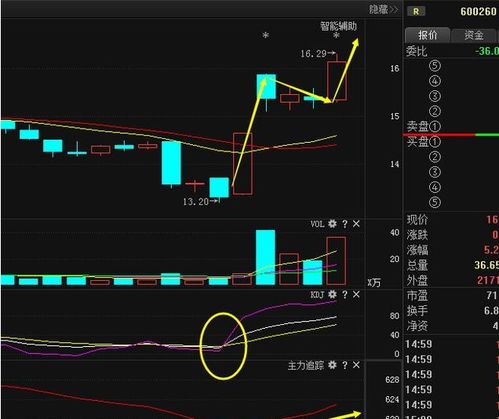Open KDJ indicator help question mark
The image size is (499, 419).
click(x=345, y=295)
